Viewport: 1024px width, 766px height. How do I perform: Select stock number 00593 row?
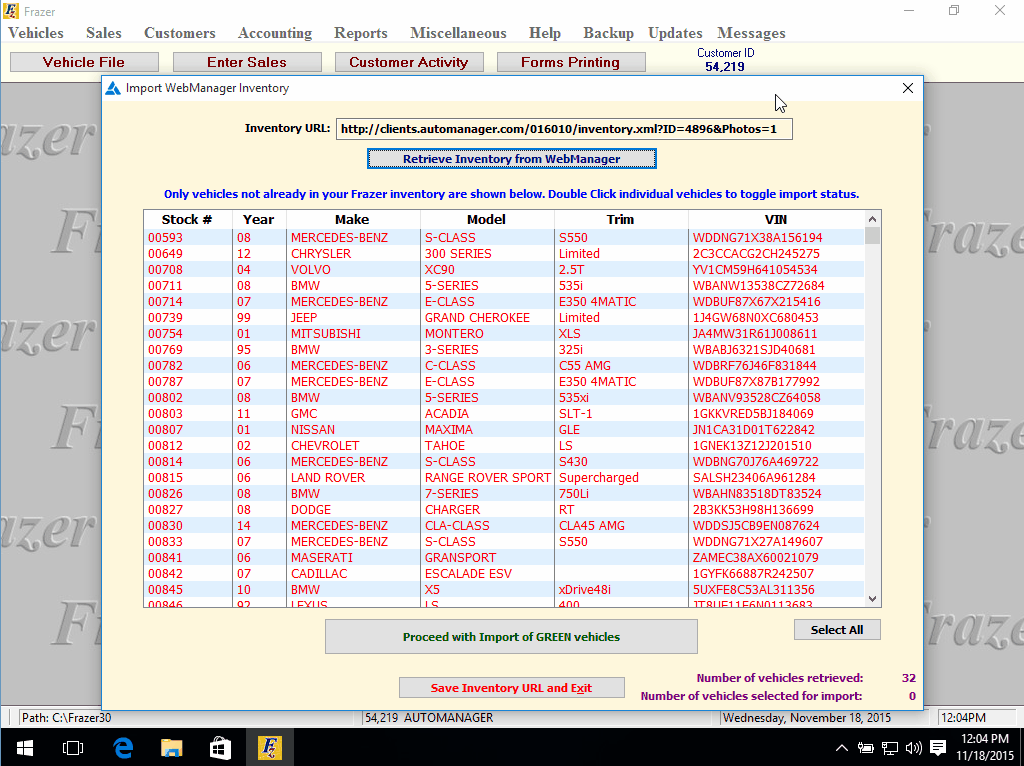click(504, 238)
